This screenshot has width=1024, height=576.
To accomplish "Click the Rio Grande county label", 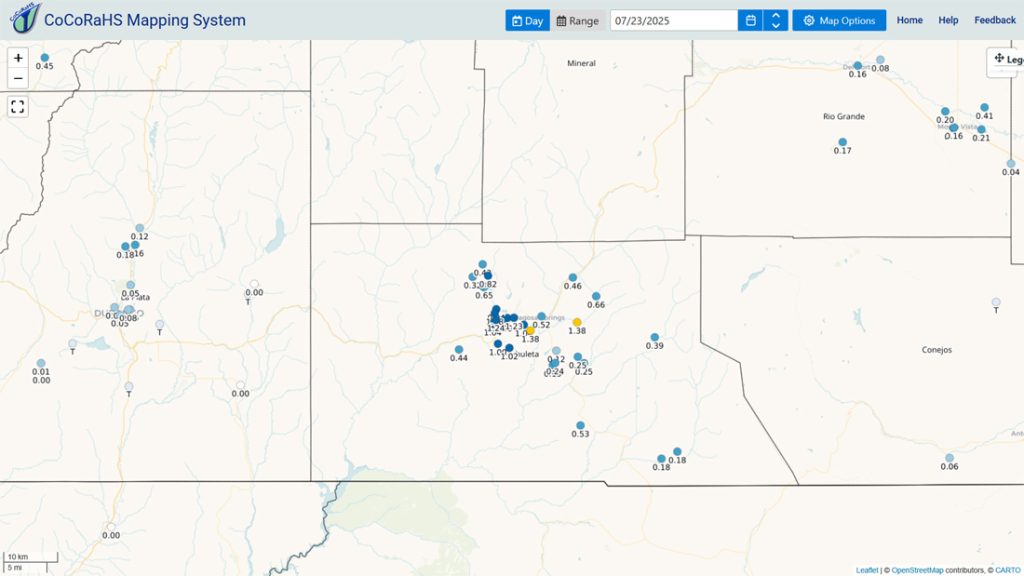I will point(844,116).
